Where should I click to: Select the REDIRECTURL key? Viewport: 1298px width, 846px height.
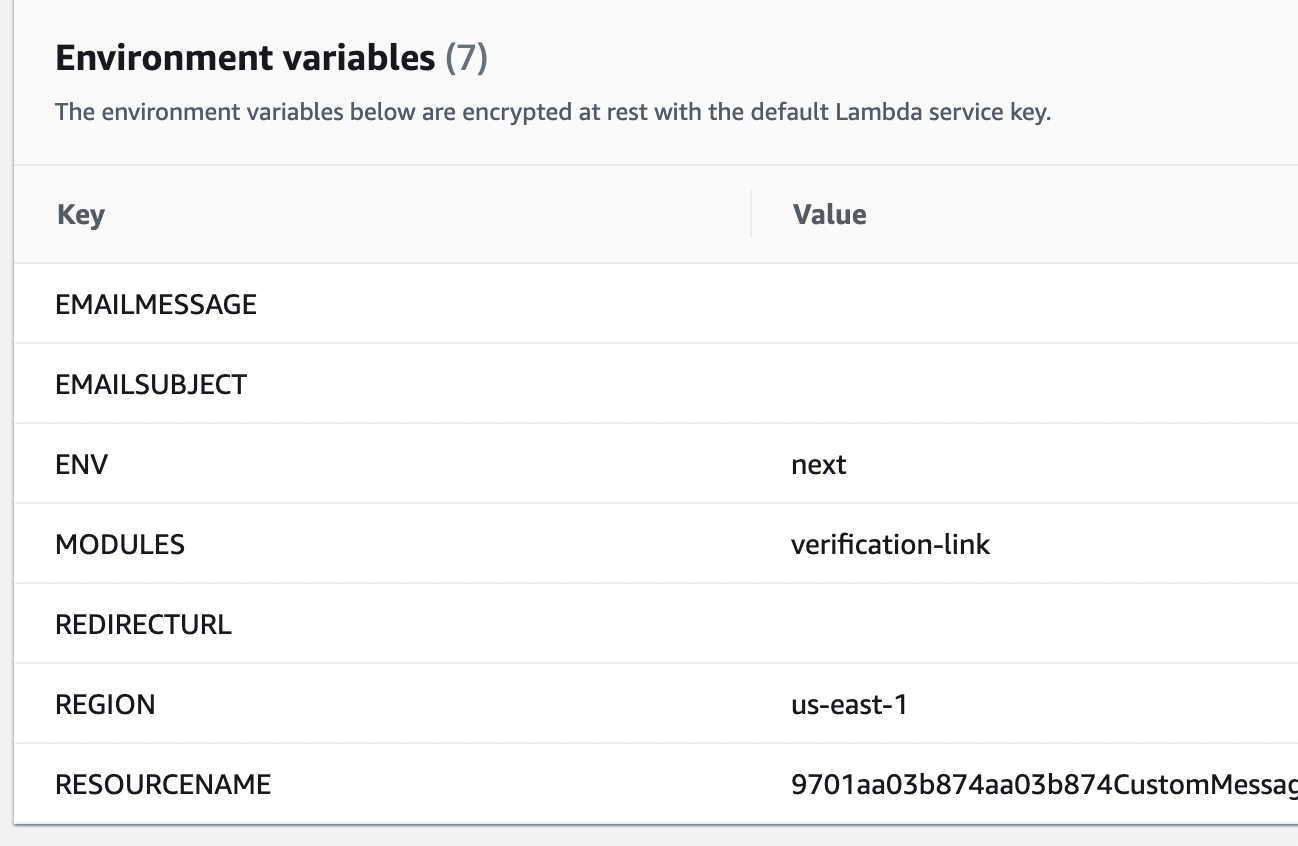click(143, 624)
